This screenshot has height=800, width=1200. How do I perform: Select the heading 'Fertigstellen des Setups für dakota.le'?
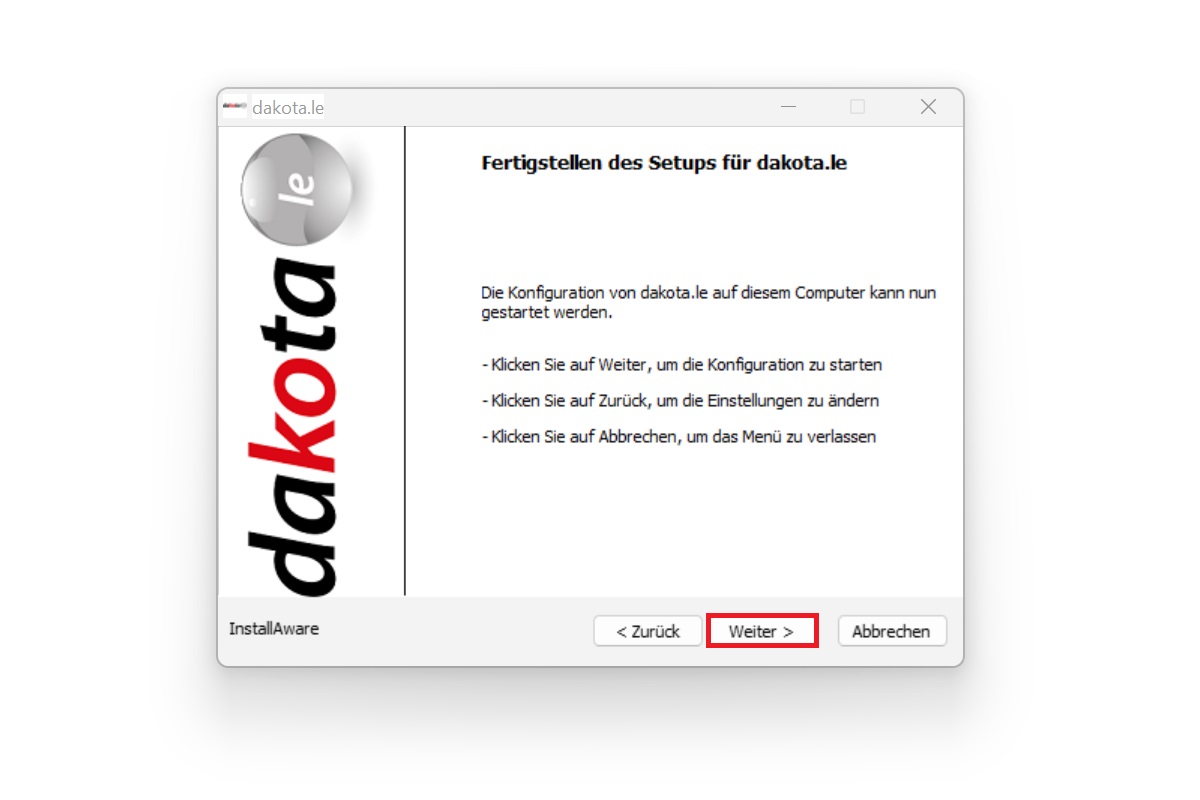tap(664, 162)
